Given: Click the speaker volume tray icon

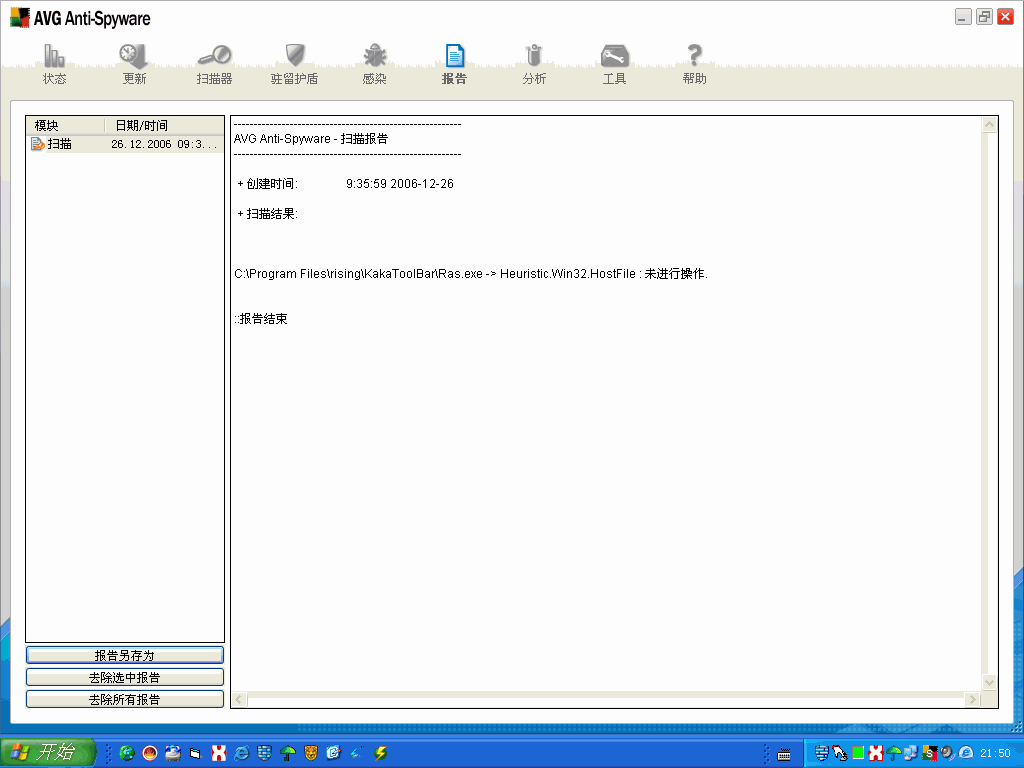Looking at the screenshot, I should (948, 753).
